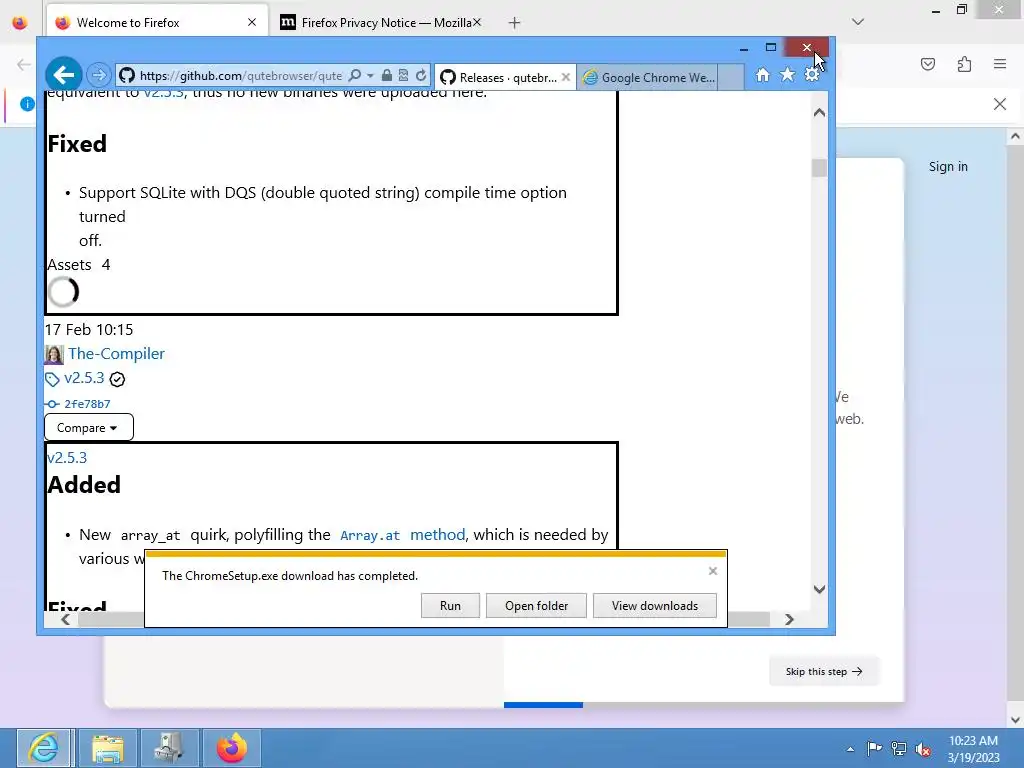Expand the Assets 4 section
The height and width of the screenshot is (768, 1024).
78,264
